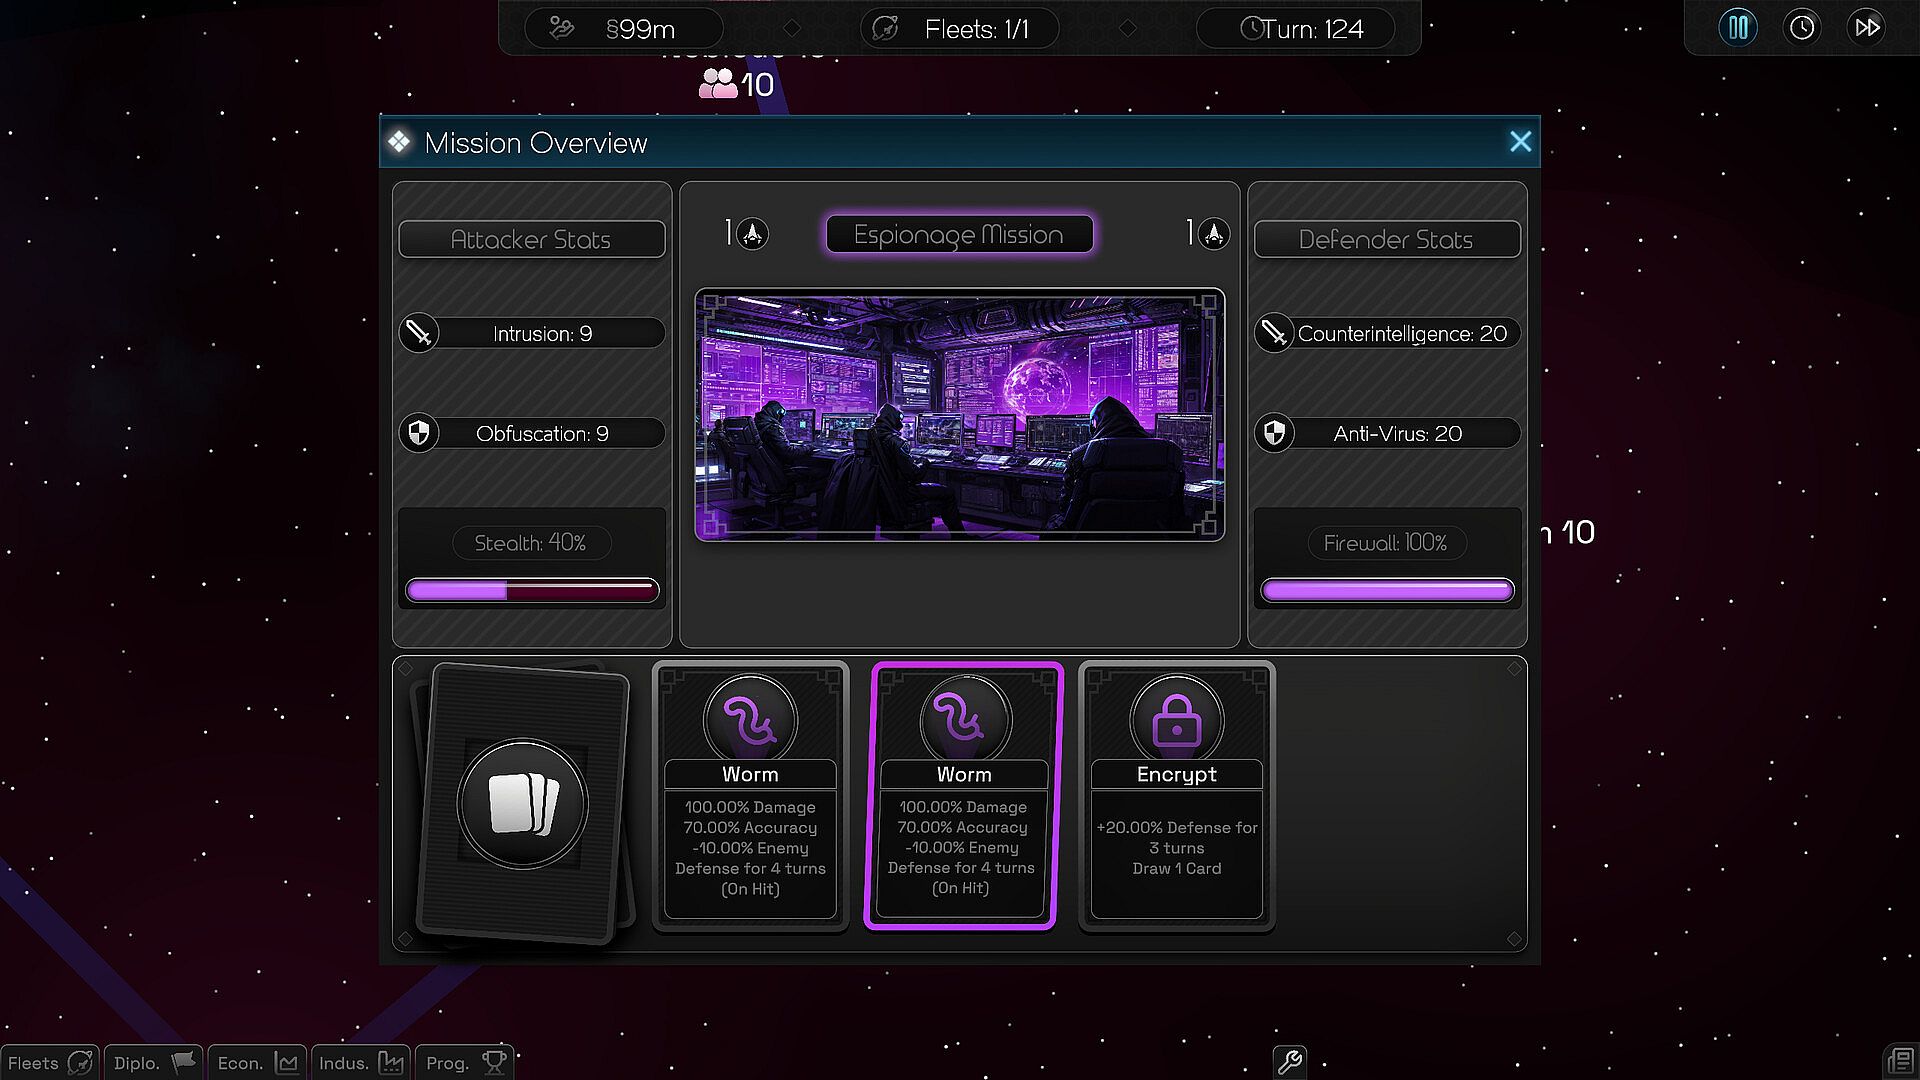Select the first Worm card
Screen dimensions: 1920x1080
750,796
